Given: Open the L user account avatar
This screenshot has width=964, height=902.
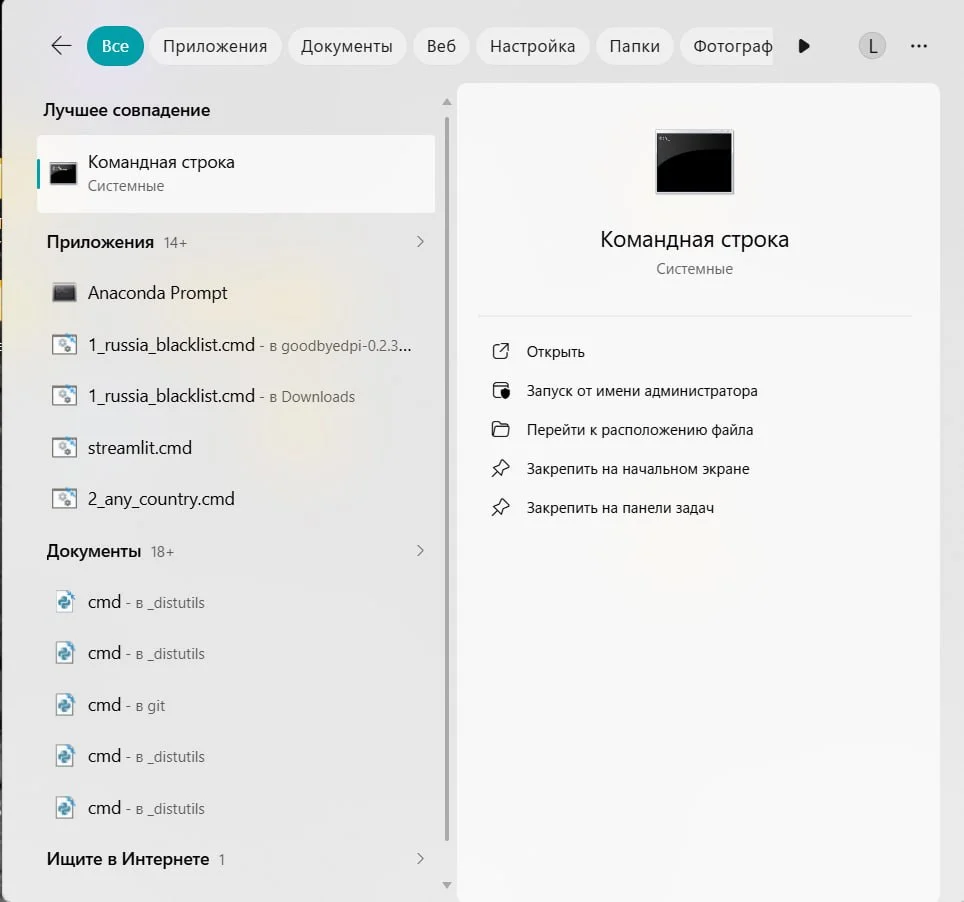Looking at the screenshot, I should coord(872,46).
